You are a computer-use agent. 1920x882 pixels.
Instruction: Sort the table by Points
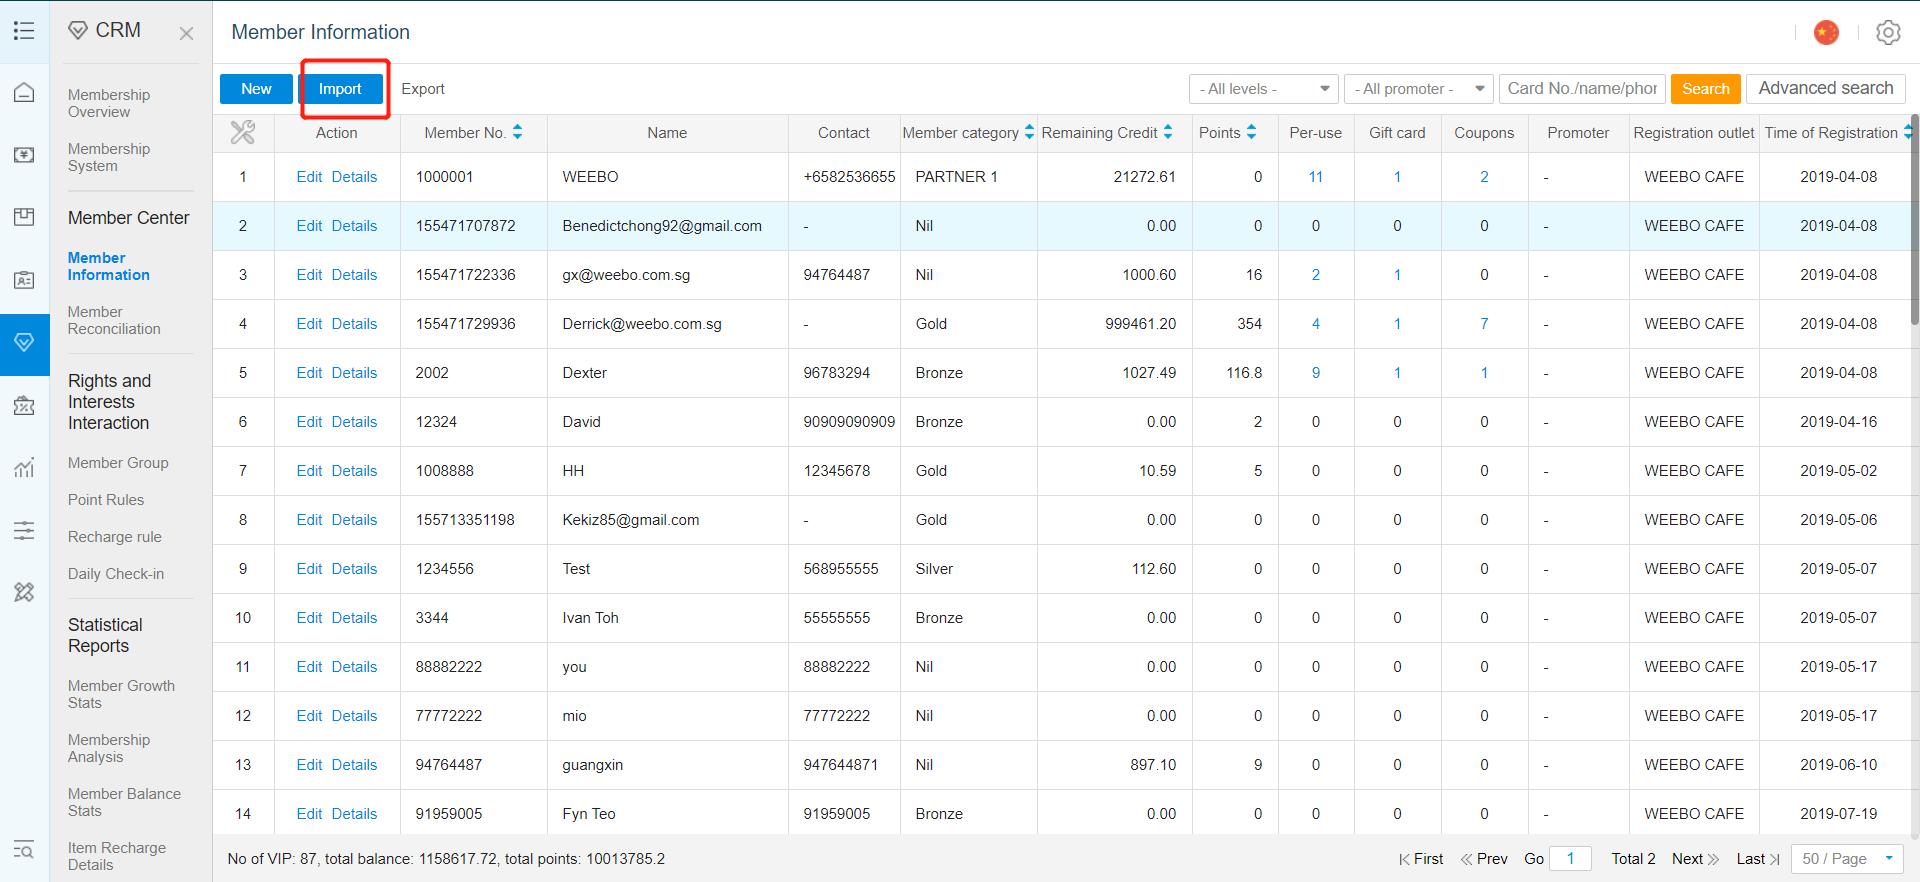(1251, 132)
